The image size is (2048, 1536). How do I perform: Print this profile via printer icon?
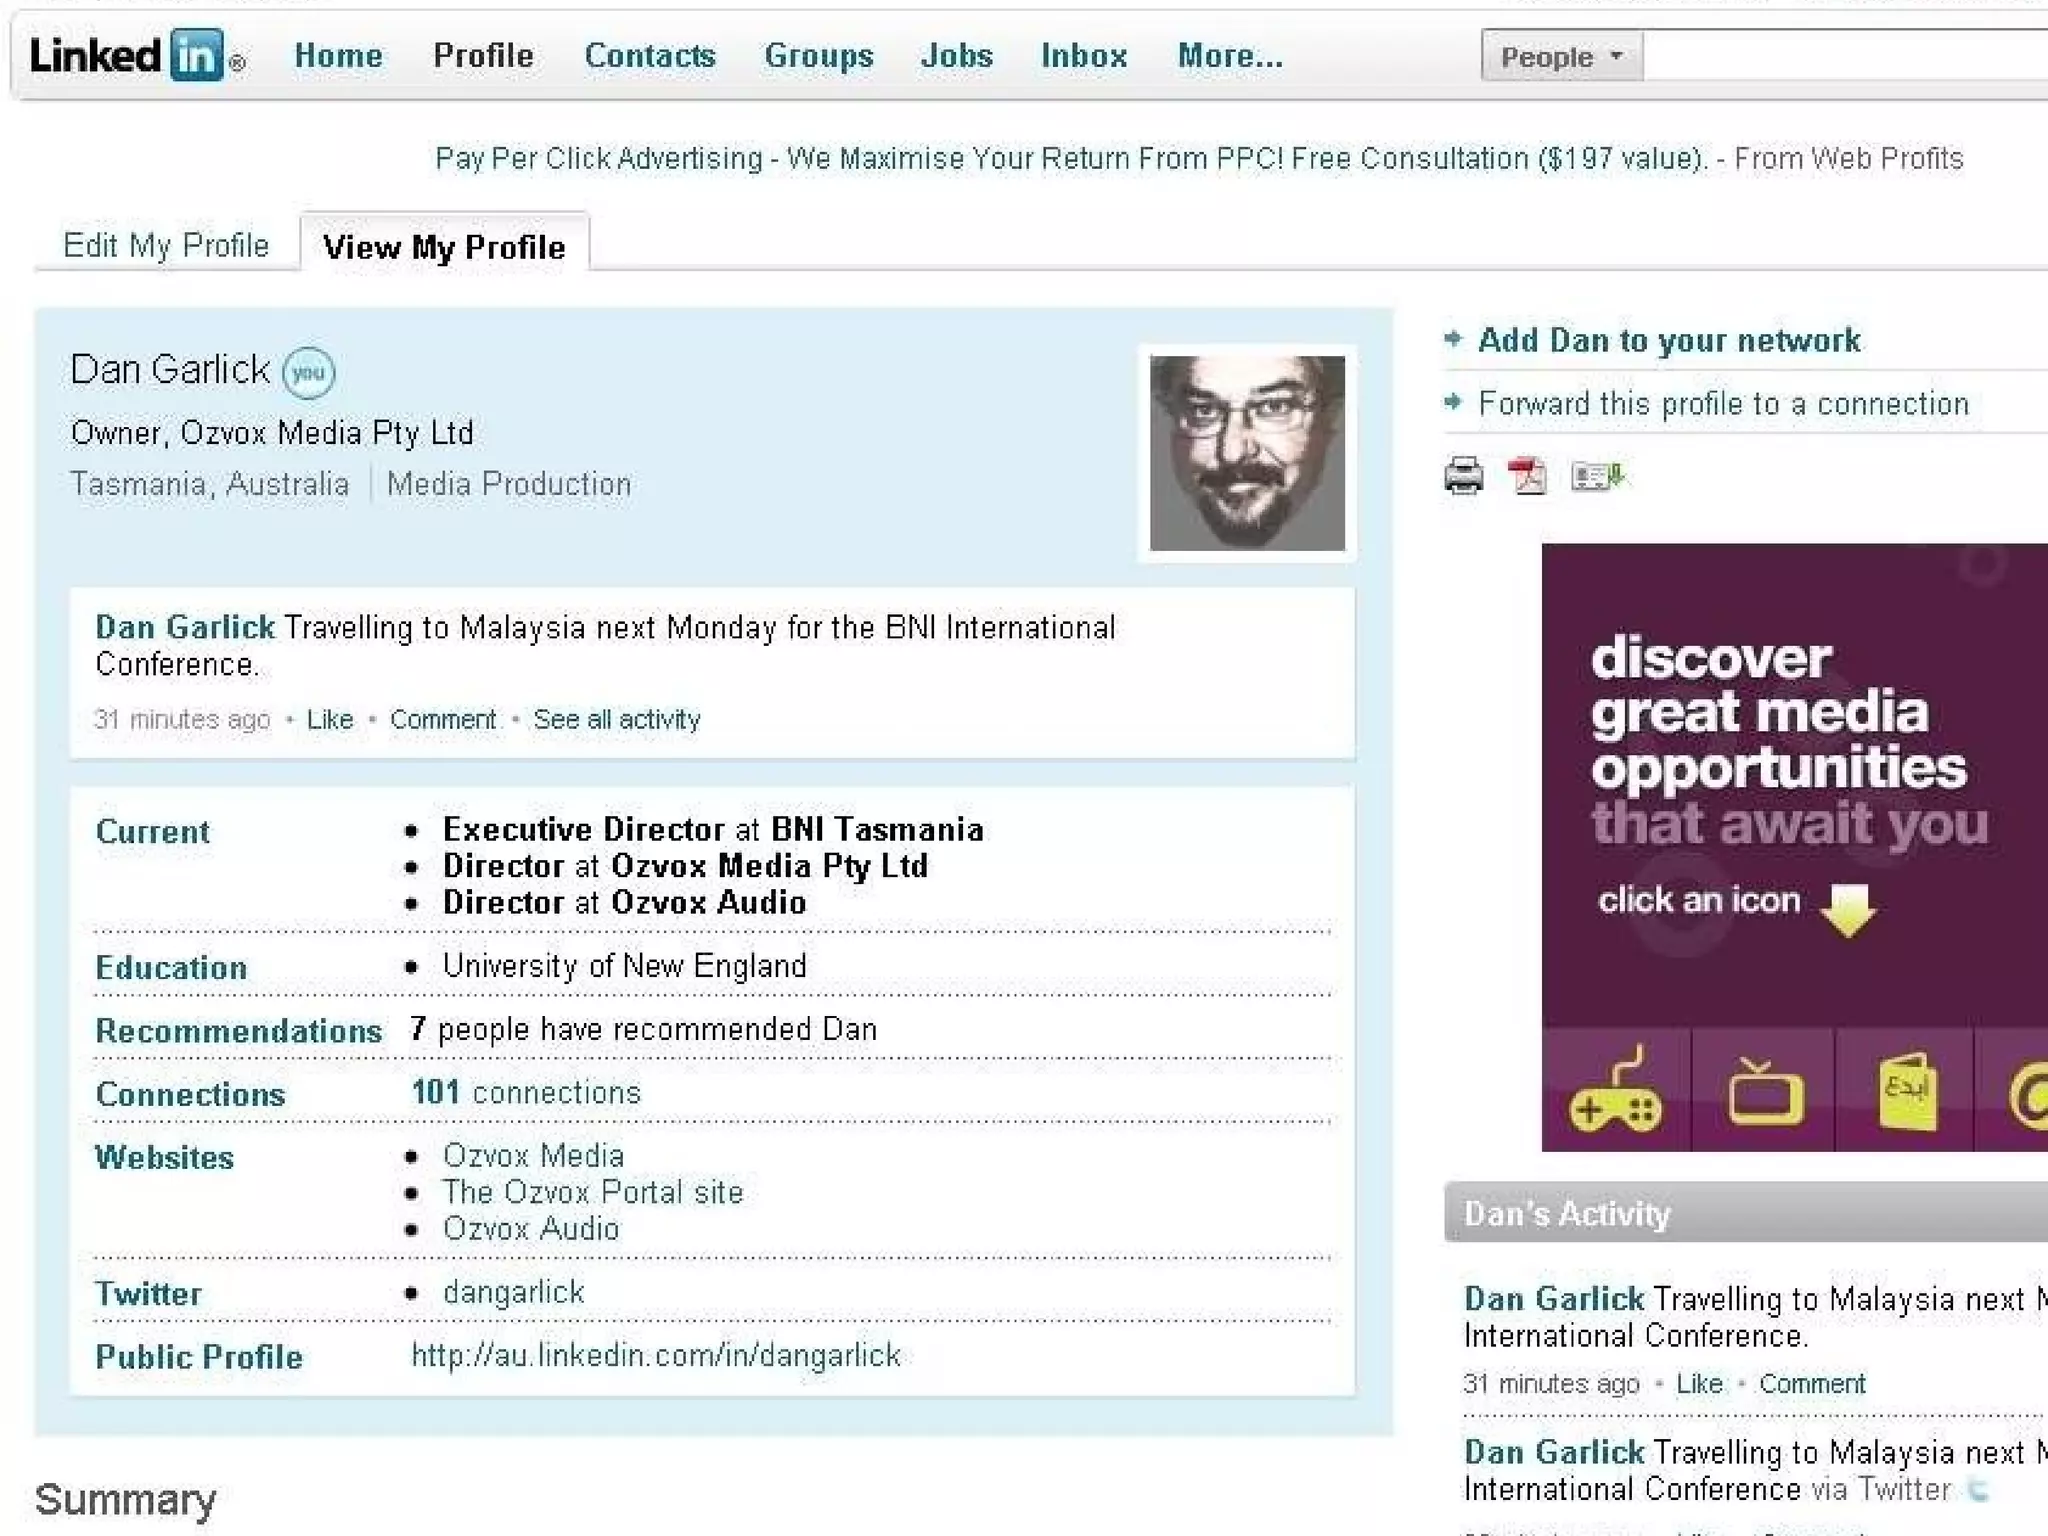1464,476
